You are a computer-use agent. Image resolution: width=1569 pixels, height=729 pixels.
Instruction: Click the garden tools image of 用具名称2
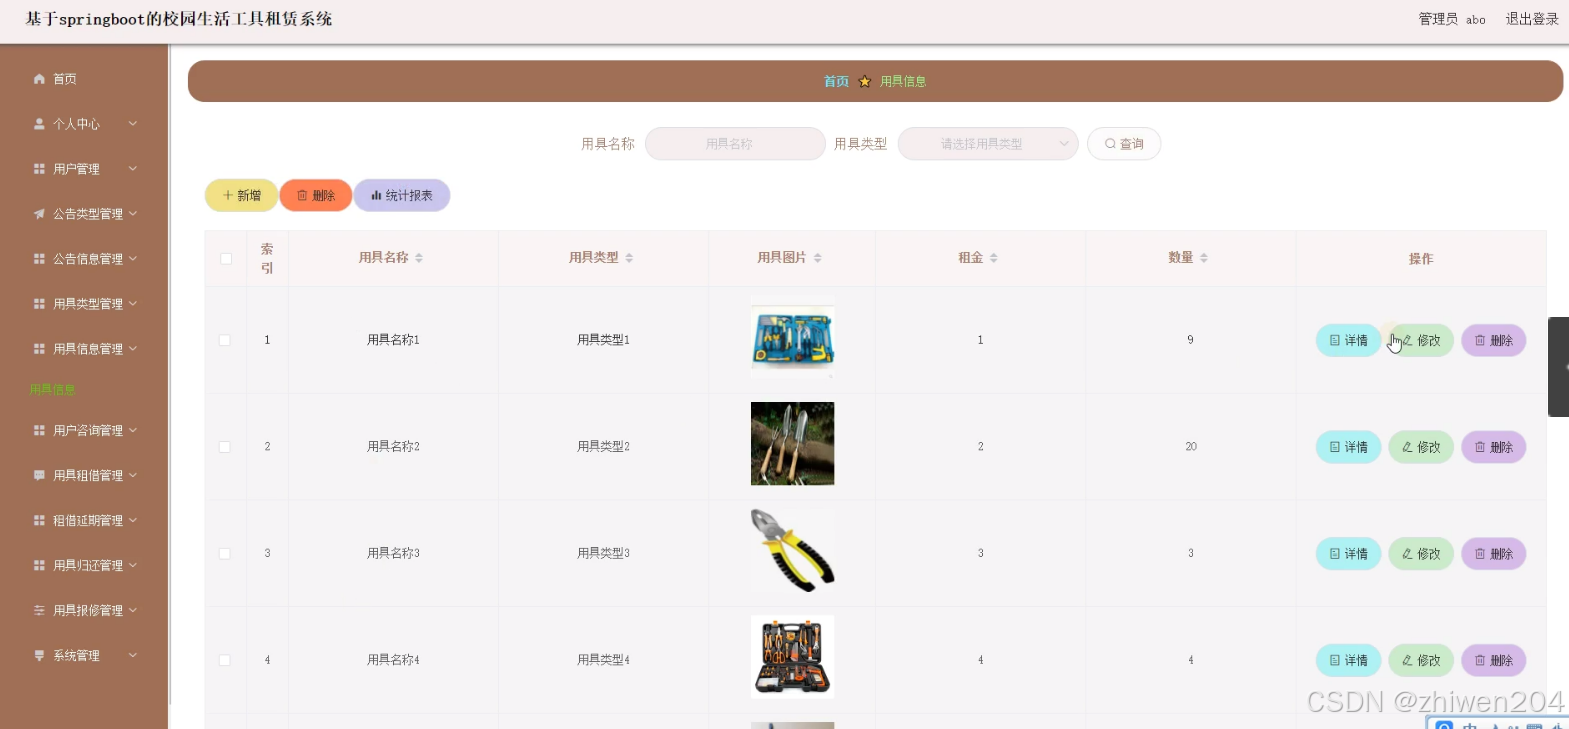(x=792, y=444)
